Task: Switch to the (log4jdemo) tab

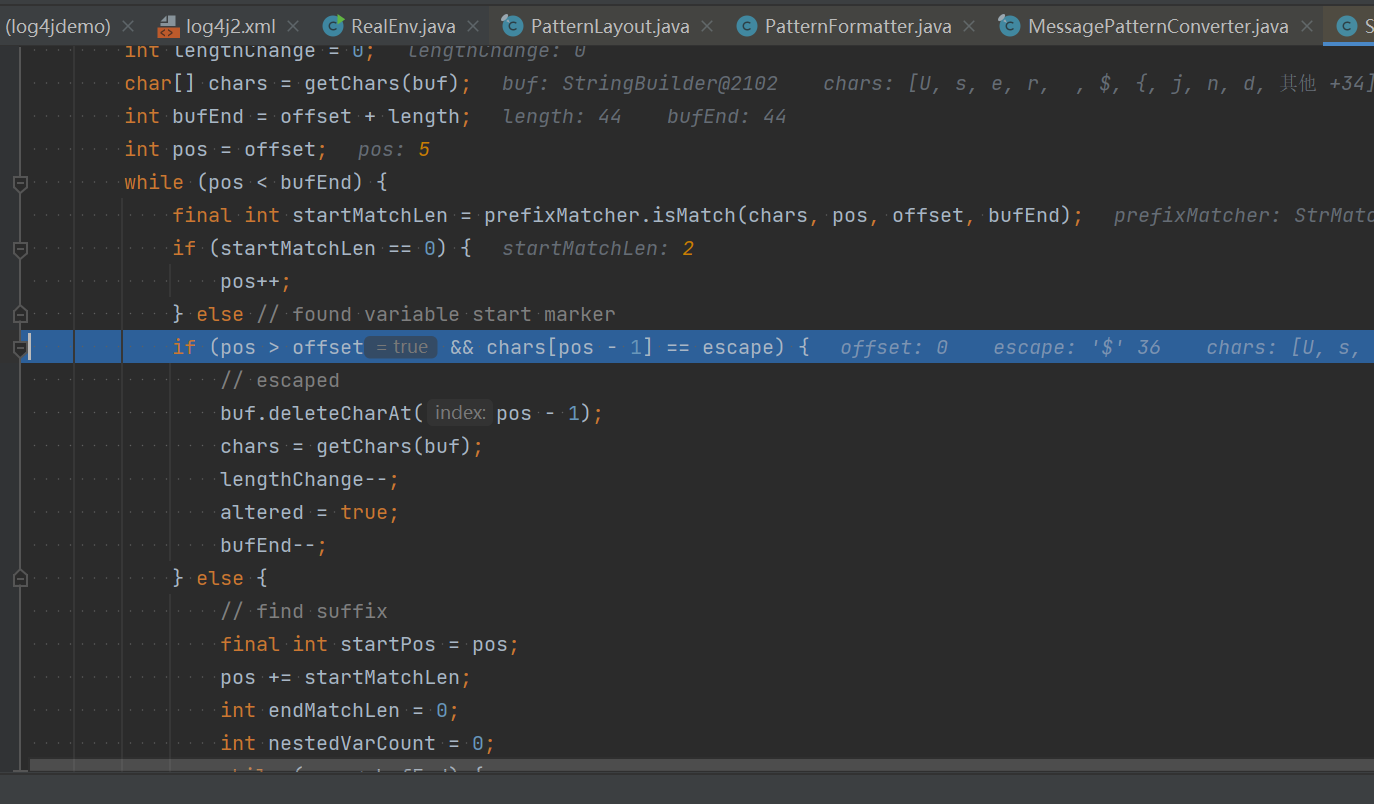Action: (58, 27)
